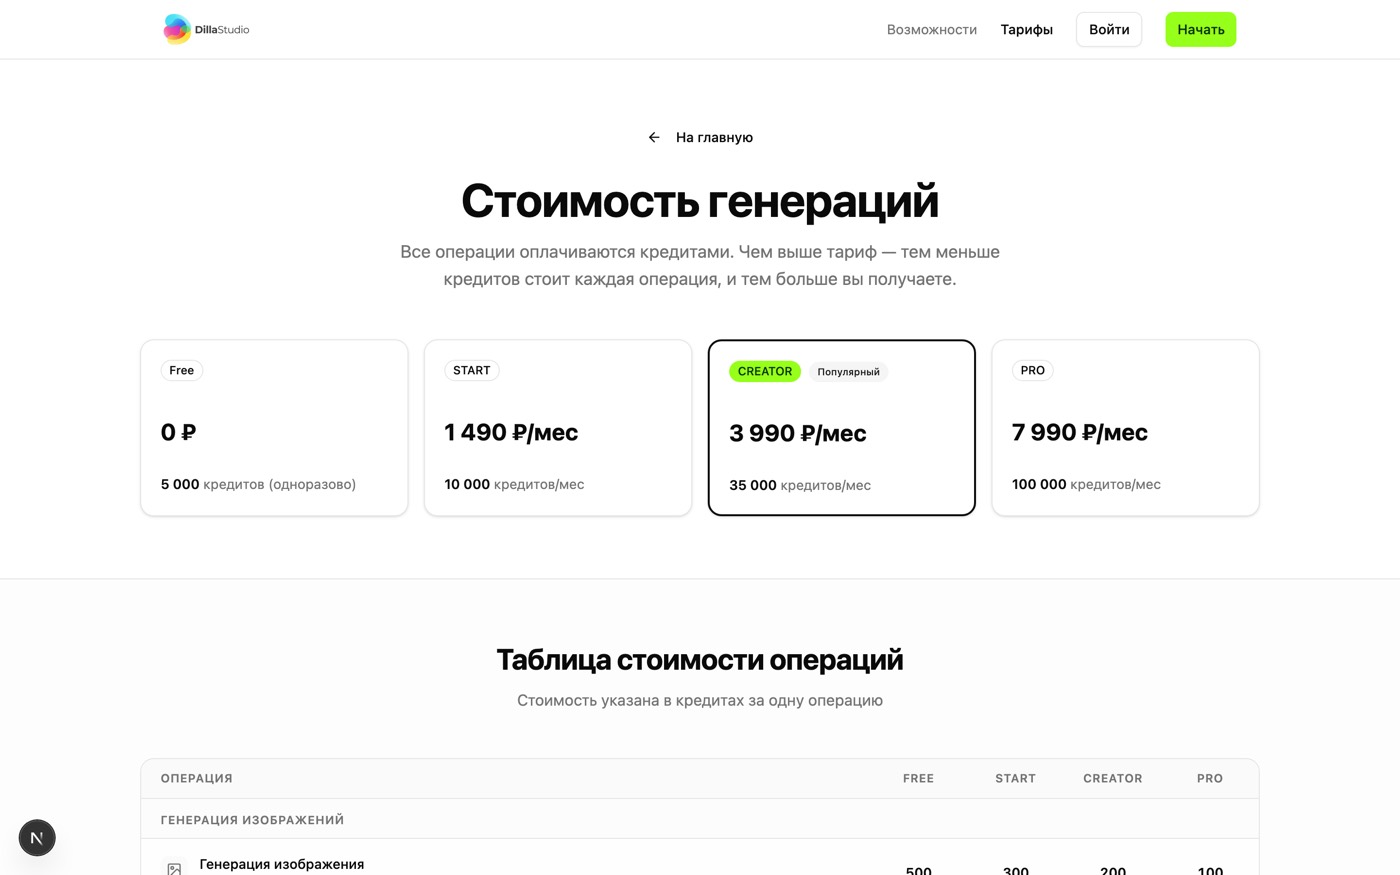Click the 35 000 кредитов/мес text

(x=800, y=485)
